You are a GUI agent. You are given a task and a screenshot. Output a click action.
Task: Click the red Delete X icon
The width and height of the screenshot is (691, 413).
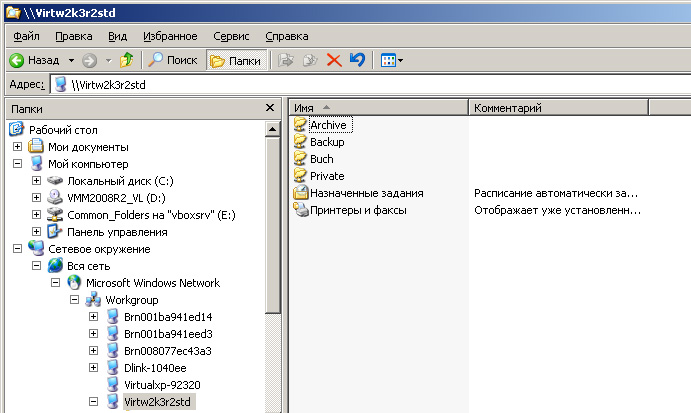(x=334, y=60)
